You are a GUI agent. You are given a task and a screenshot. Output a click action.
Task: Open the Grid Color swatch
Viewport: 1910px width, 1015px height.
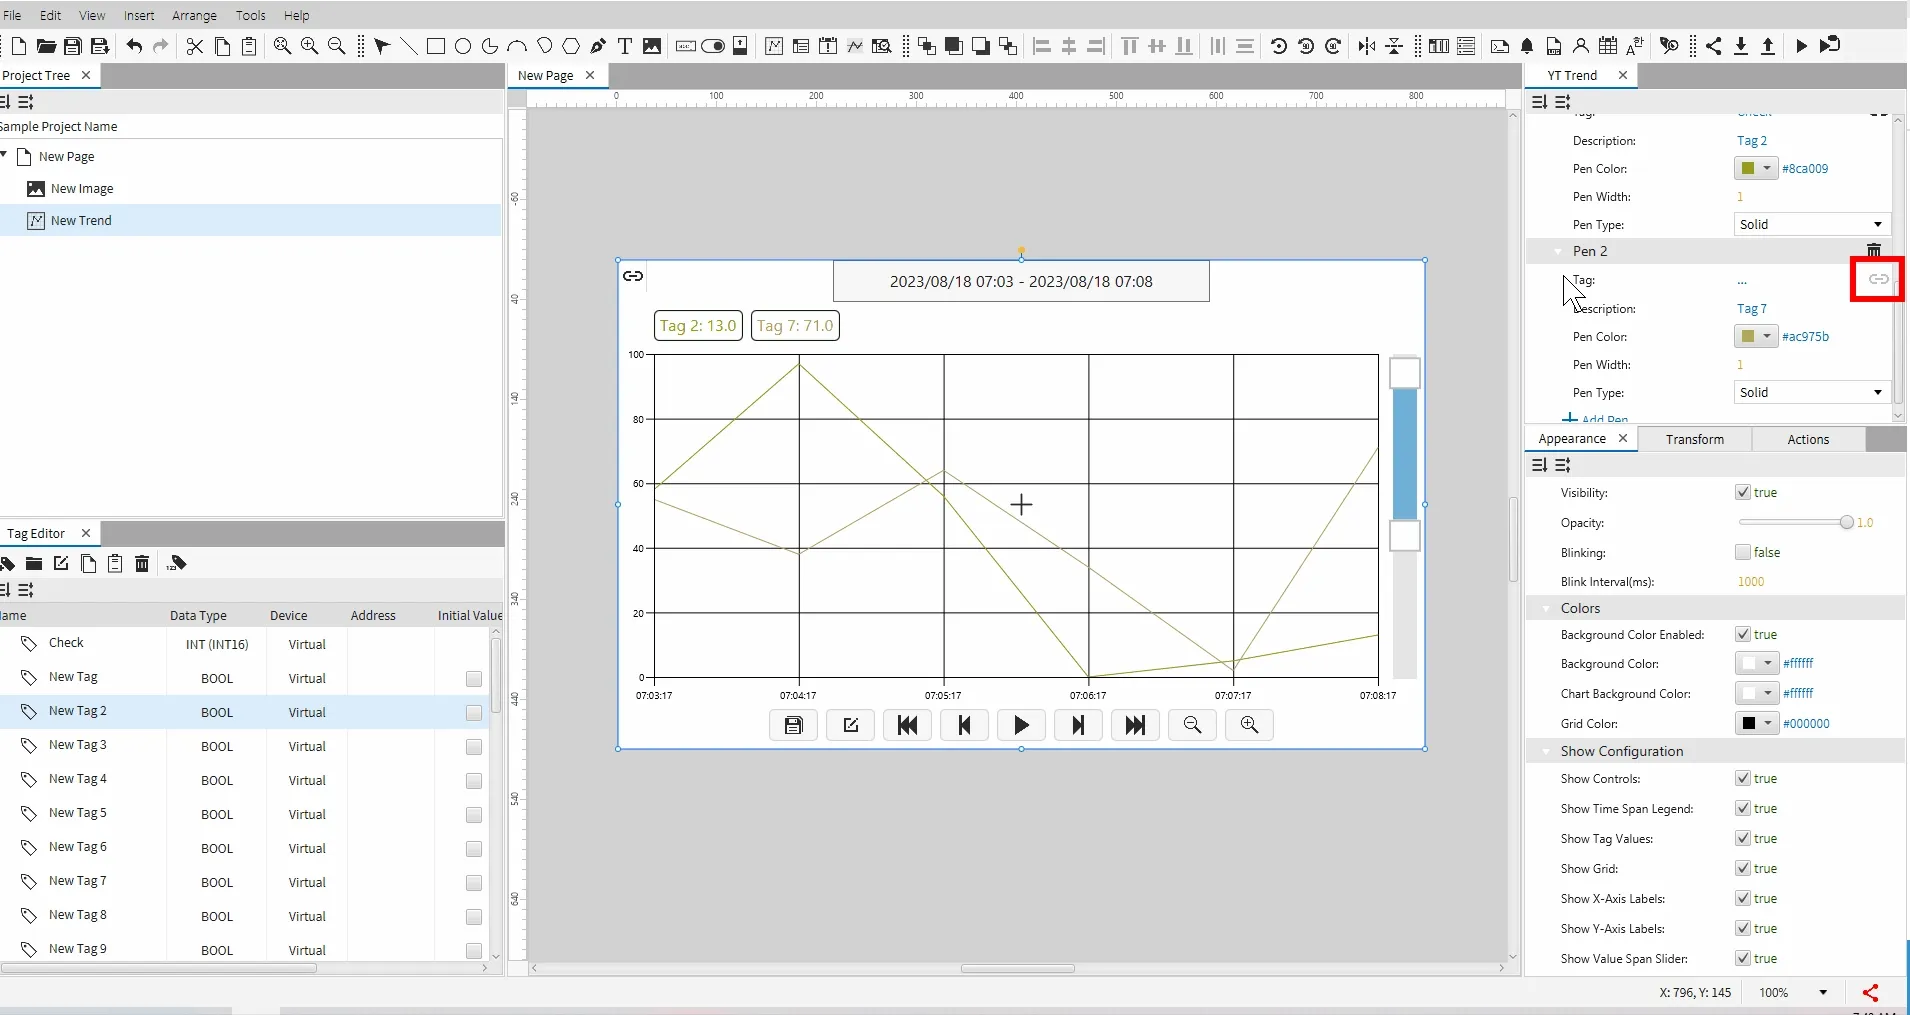coord(1755,723)
